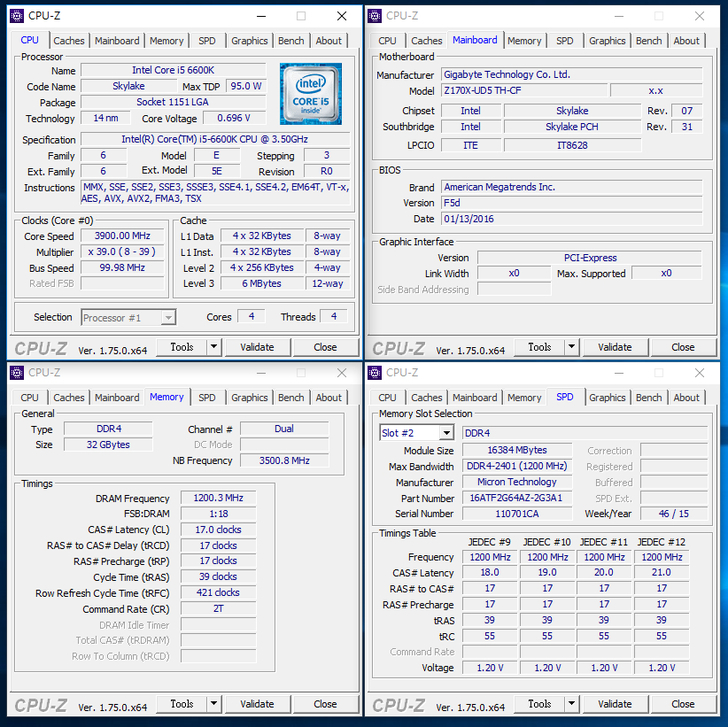Click the 01/13/2016 BIOS date field
The width and height of the screenshot is (728, 727).
point(572,219)
